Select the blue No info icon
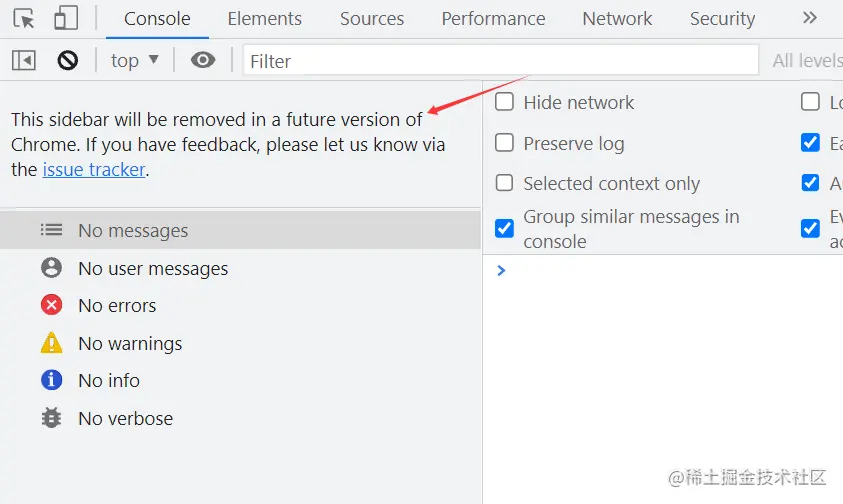843x504 pixels. pos(52,380)
